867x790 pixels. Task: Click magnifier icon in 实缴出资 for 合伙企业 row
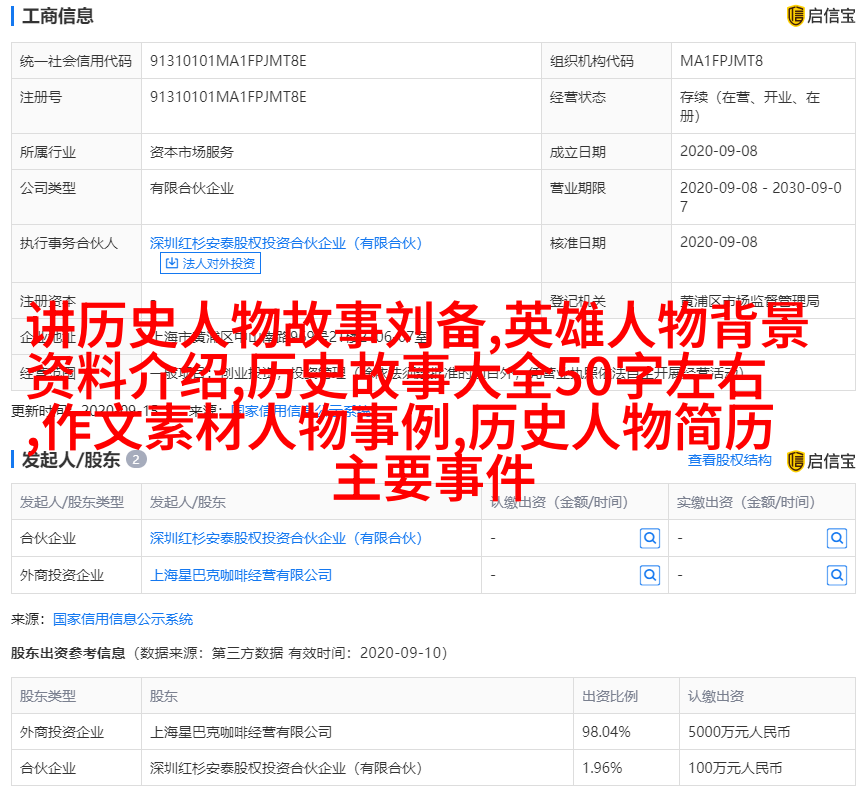click(x=837, y=538)
